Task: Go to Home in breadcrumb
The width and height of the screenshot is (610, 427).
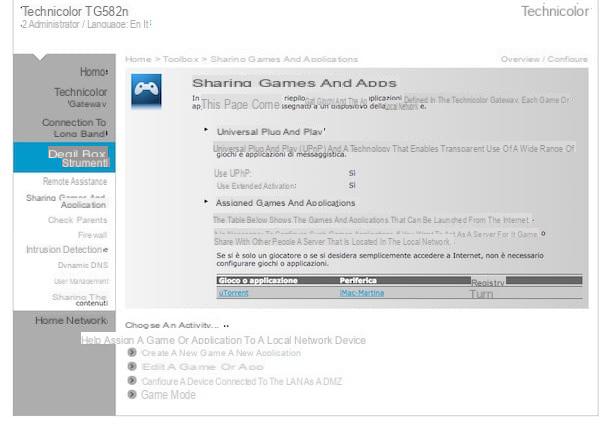Action: pyautogui.click(x=138, y=60)
